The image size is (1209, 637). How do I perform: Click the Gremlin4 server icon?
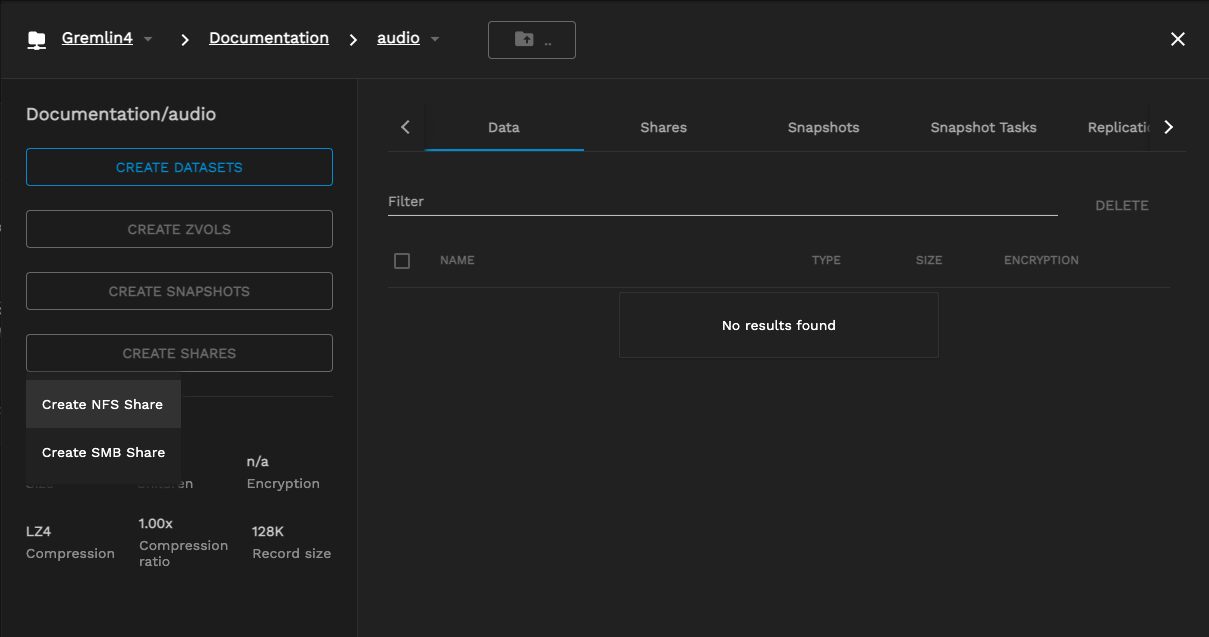coord(37,40)
